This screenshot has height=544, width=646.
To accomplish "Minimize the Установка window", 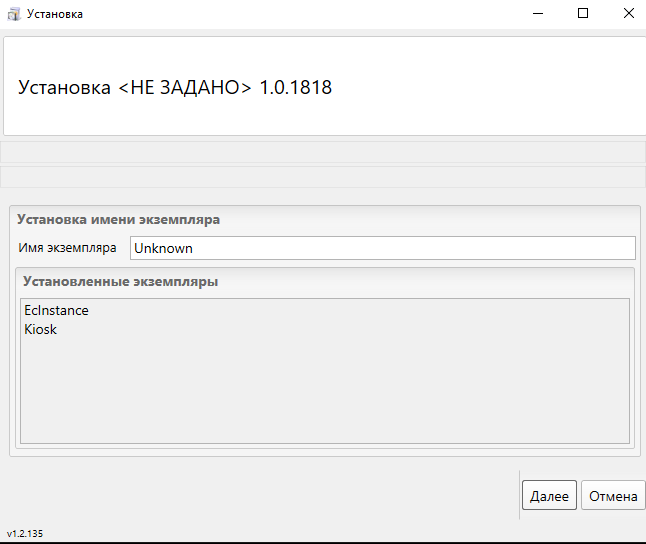I will point(538,14).
